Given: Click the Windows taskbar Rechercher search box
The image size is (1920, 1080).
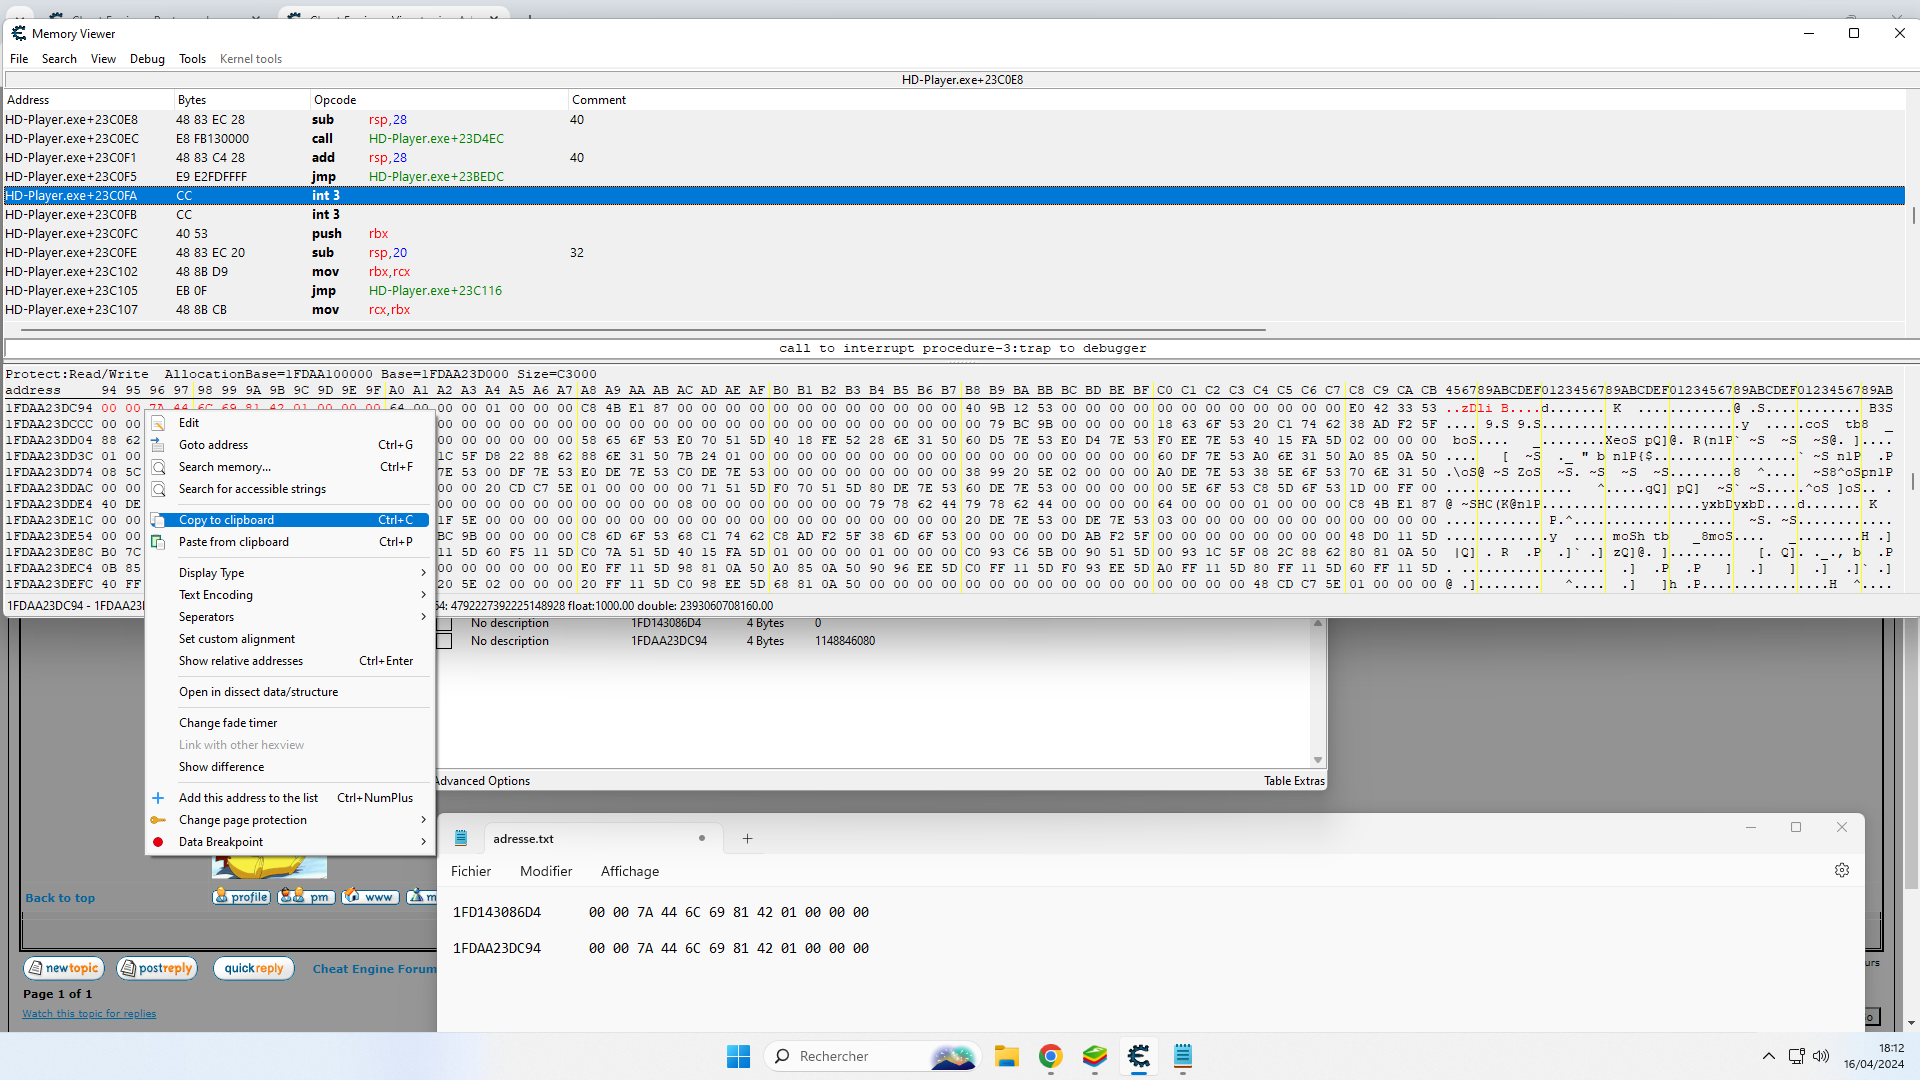Looking at the screenshot, I should [x=834, y=1056].
